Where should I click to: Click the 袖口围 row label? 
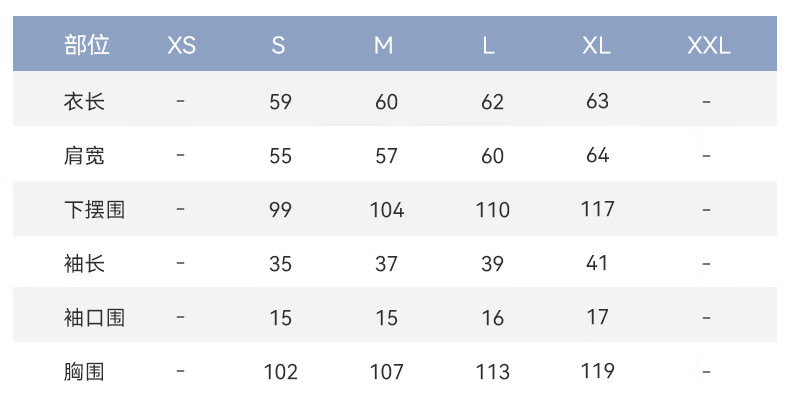pyautogui.click(x=94, y=318)
